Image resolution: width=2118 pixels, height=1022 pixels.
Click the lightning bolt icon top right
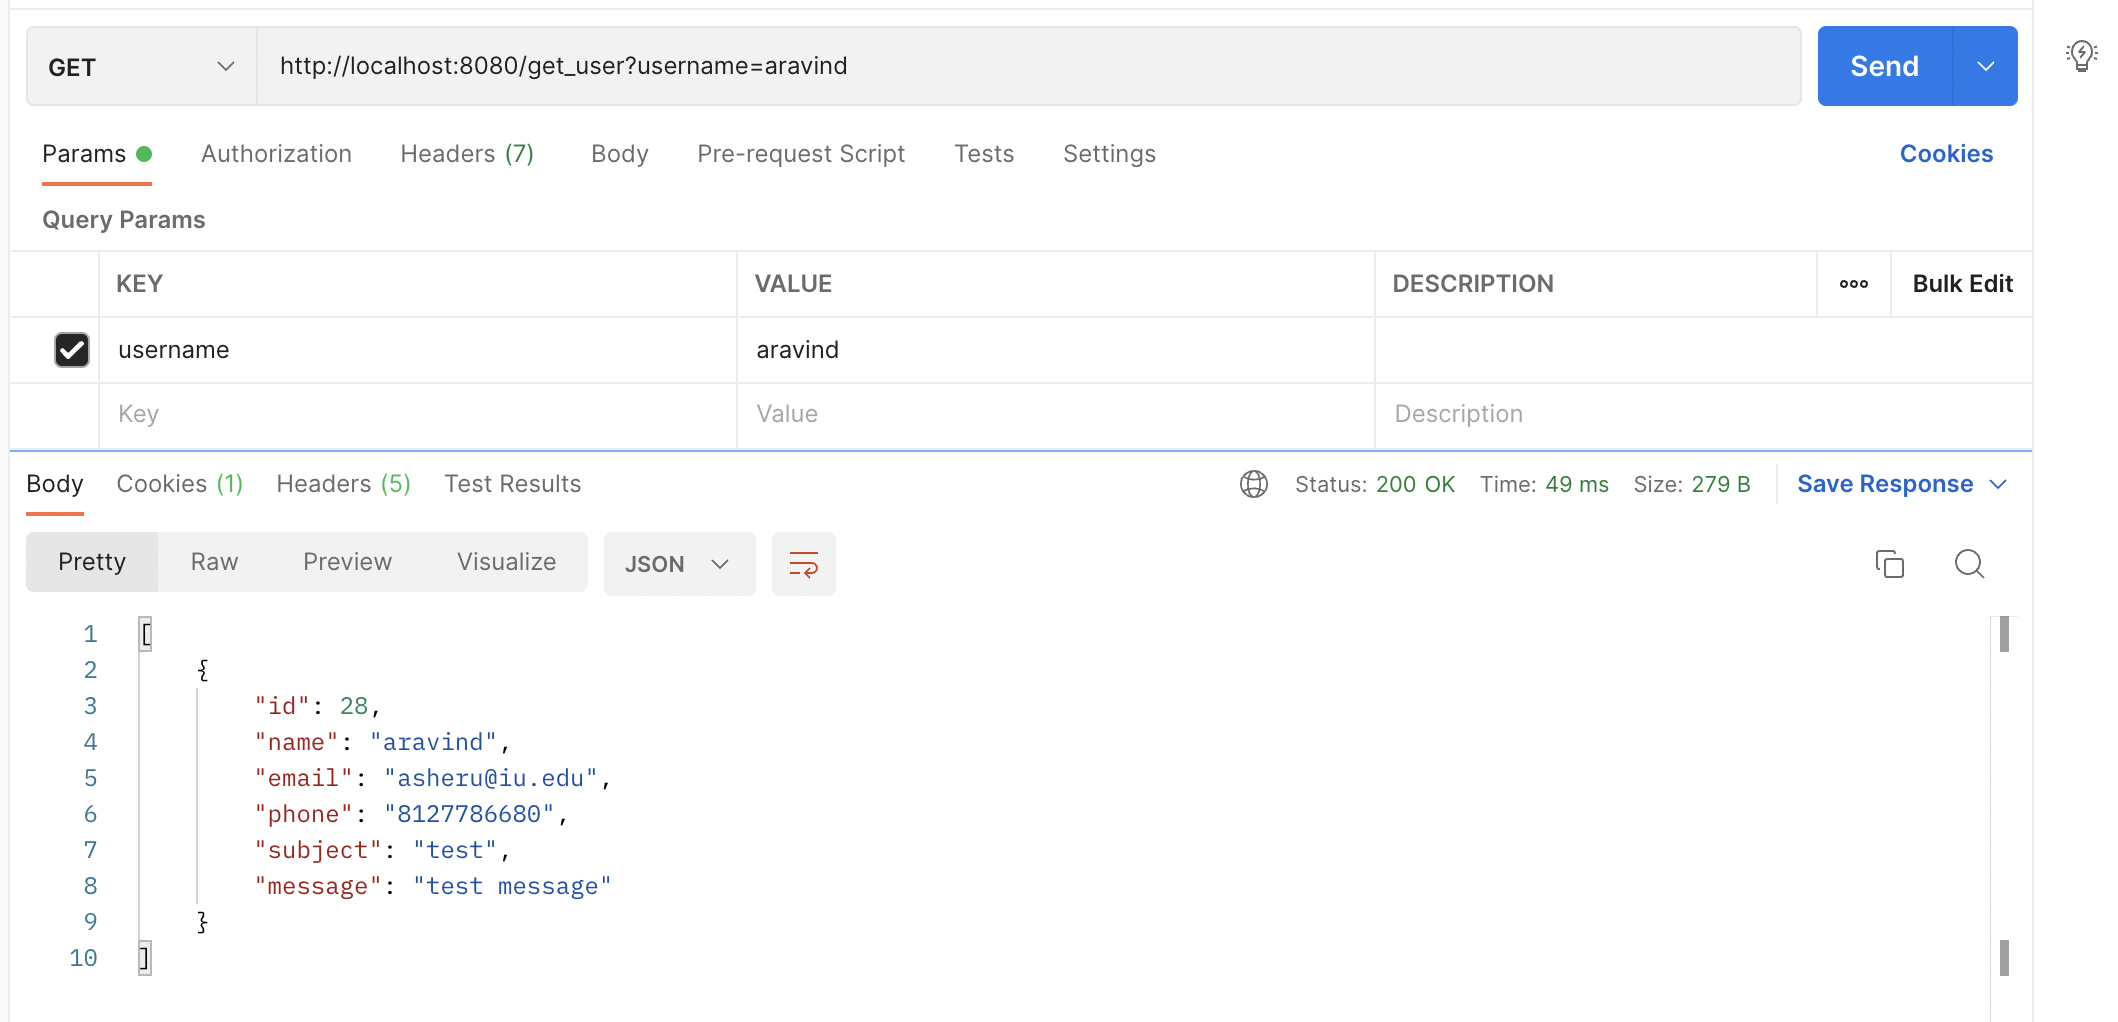pyautogui.click(x=2082, y=56)
